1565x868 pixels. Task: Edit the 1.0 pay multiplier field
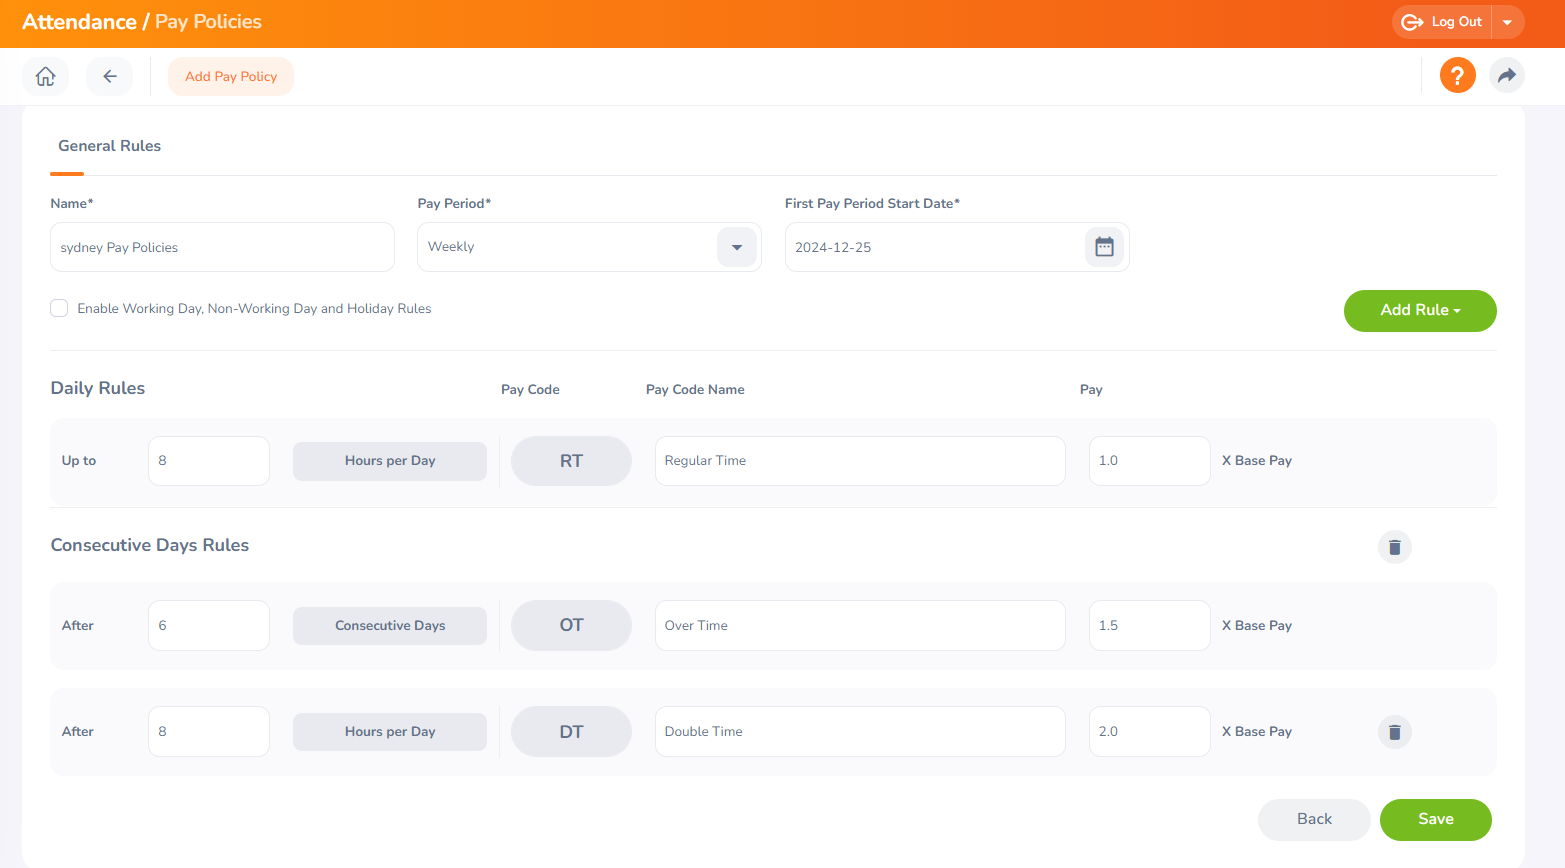[x=1149, y=461]
